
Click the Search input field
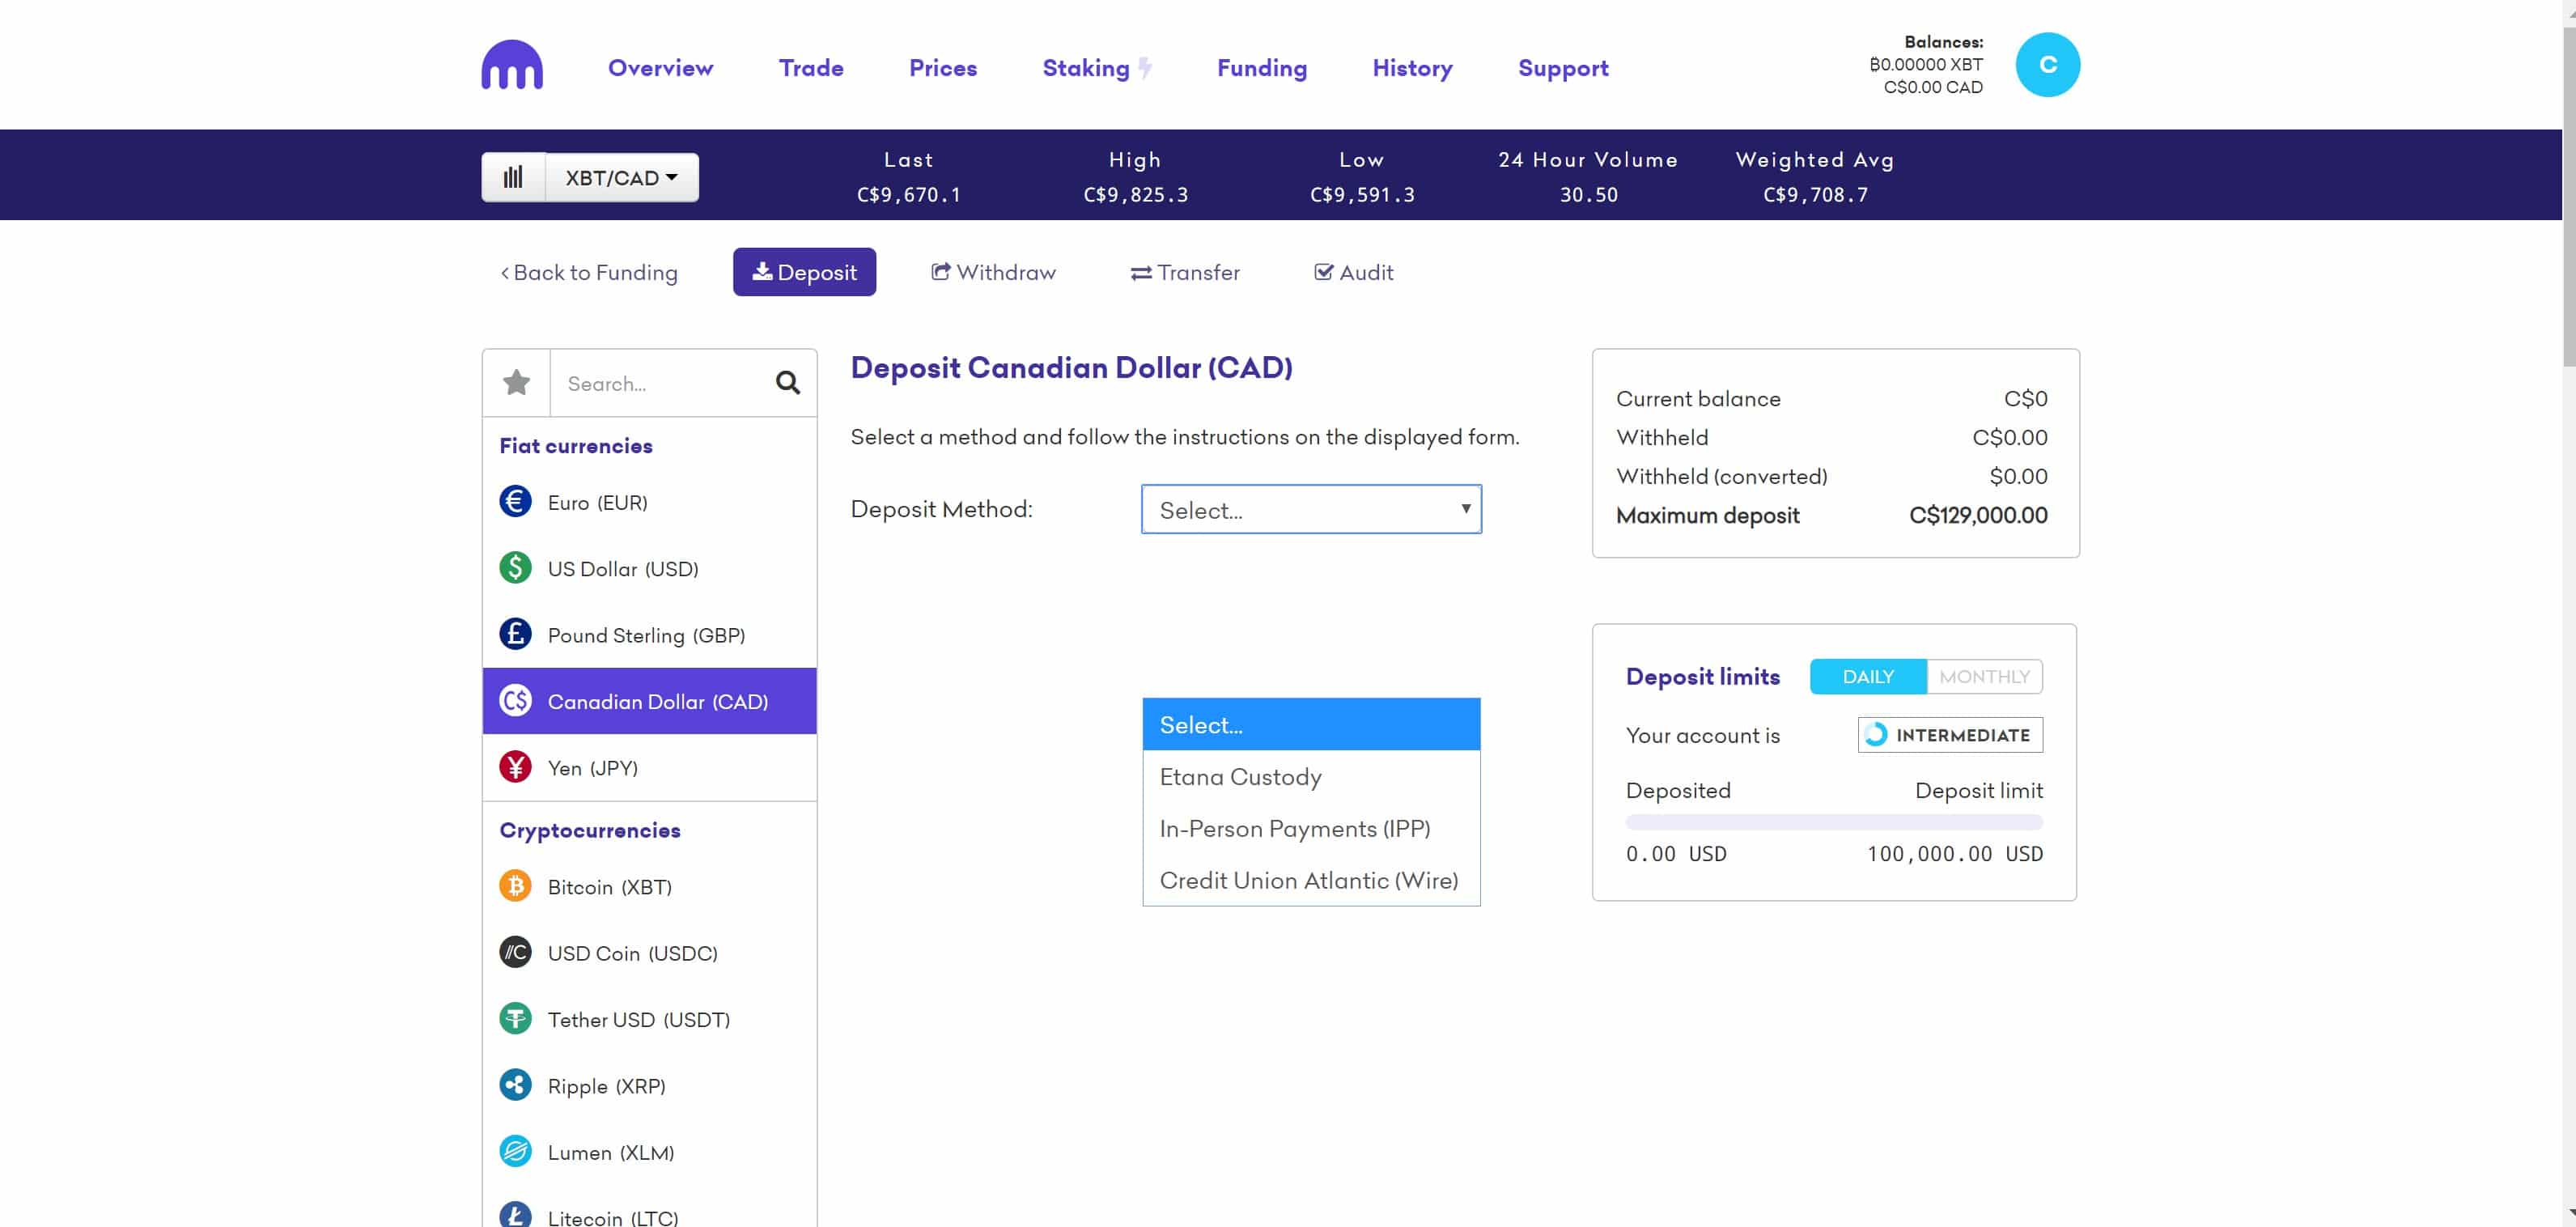click(657, 383)
